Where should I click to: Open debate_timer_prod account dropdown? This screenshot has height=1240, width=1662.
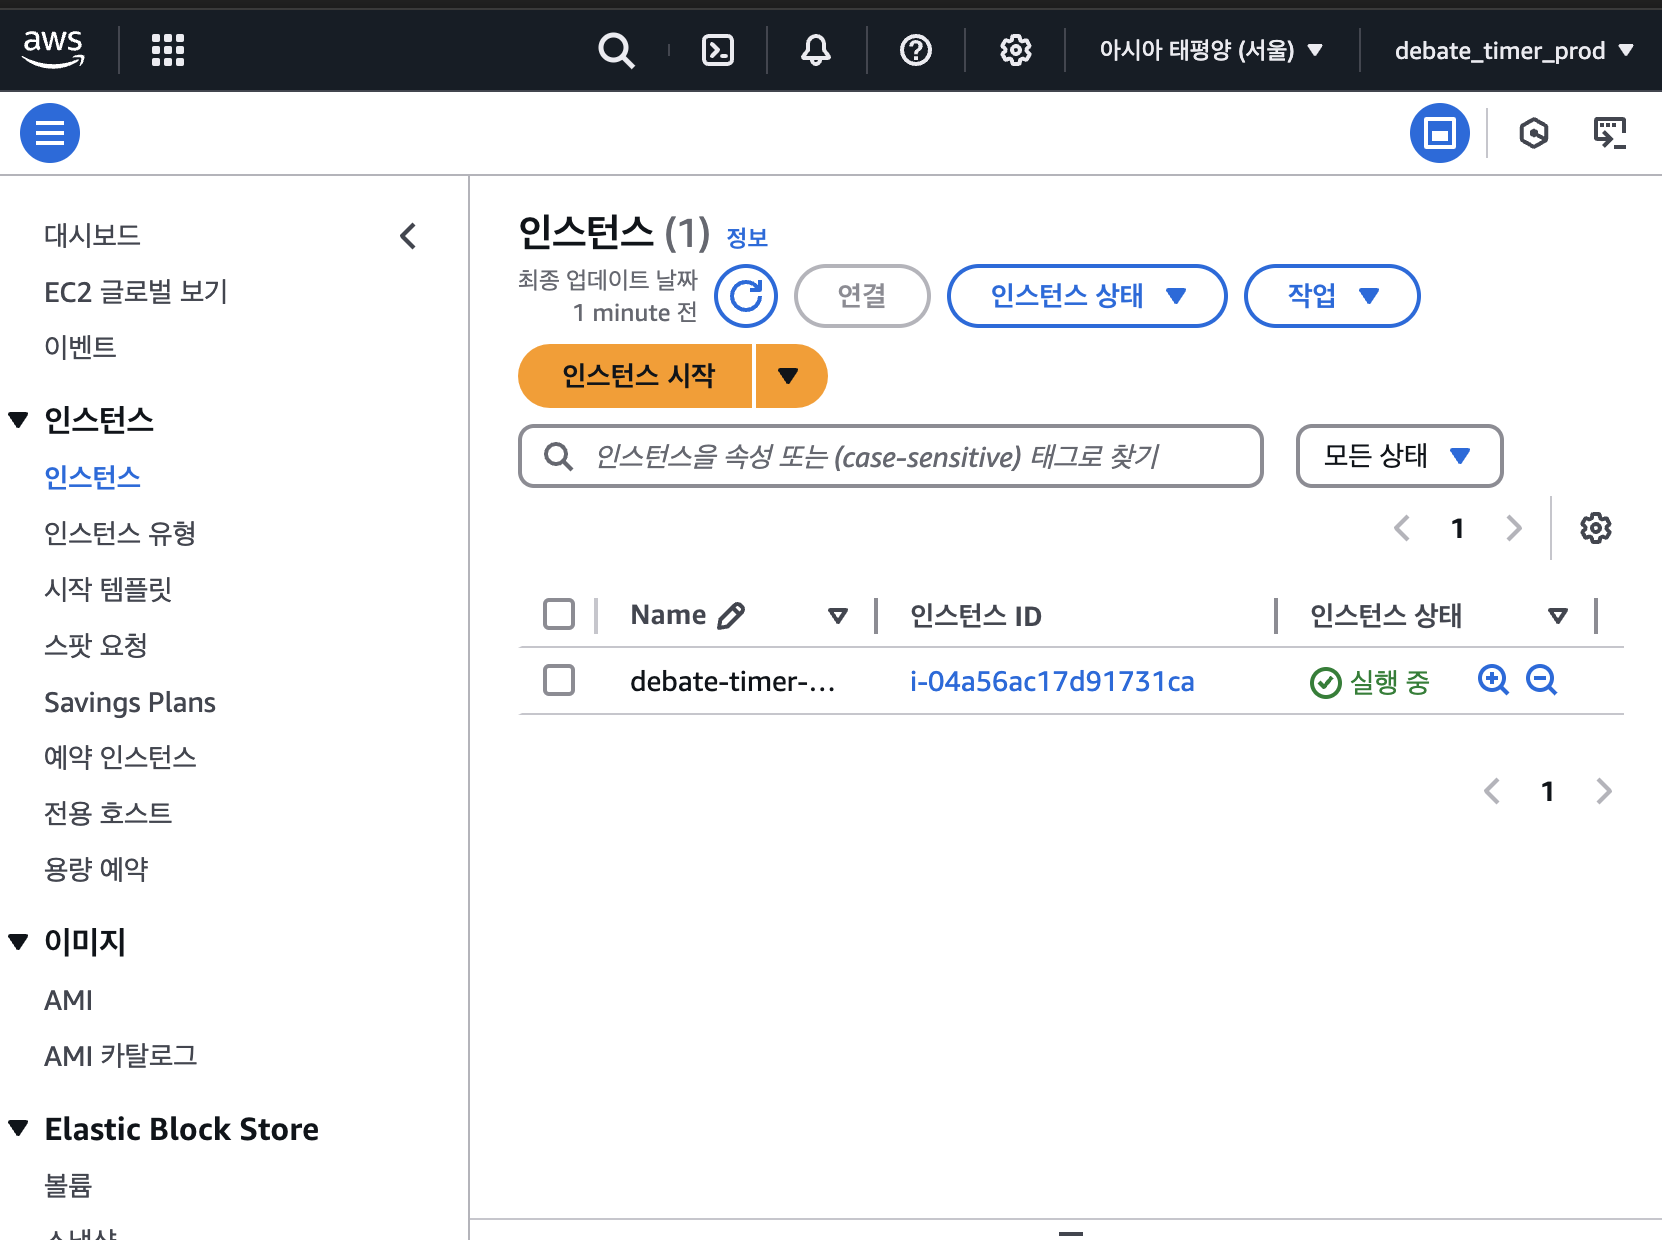click(x=1514, y=50)
